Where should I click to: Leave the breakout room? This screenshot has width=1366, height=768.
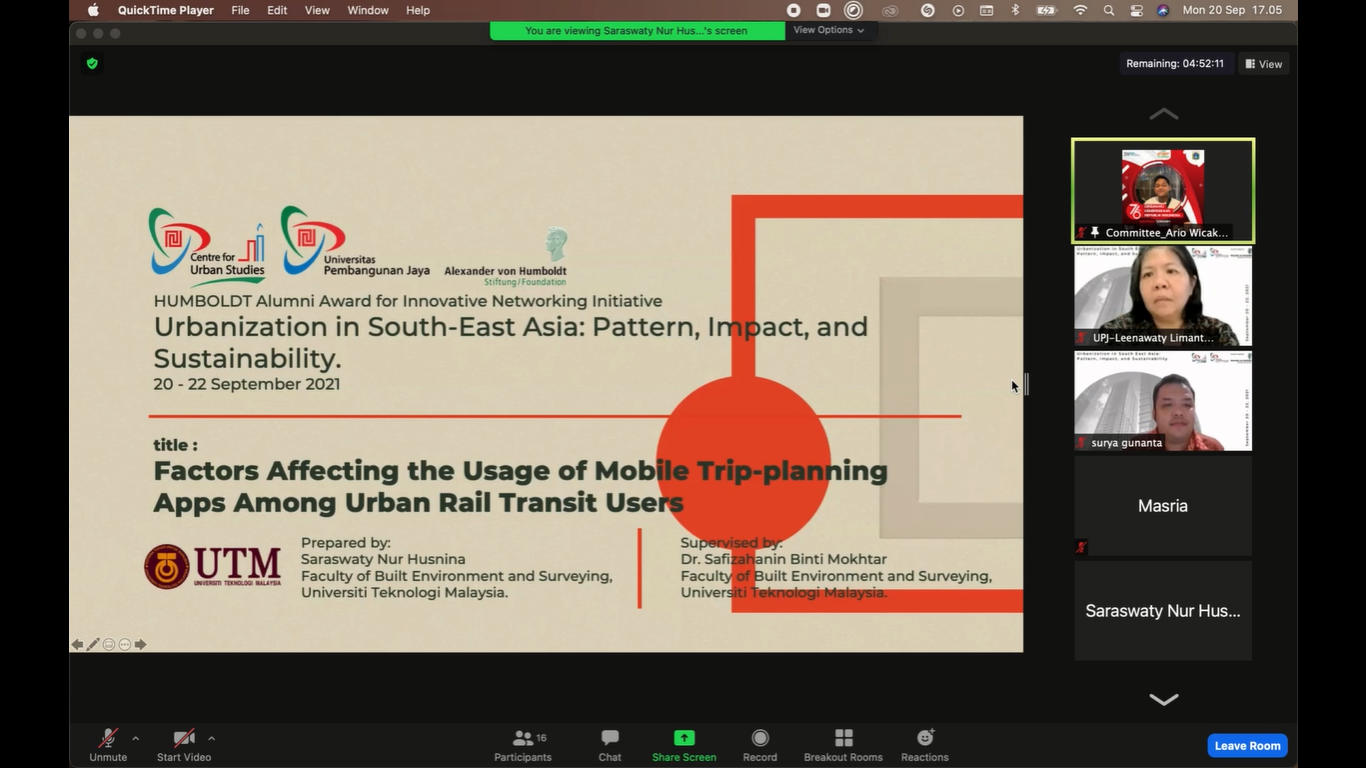(1247, 746)
